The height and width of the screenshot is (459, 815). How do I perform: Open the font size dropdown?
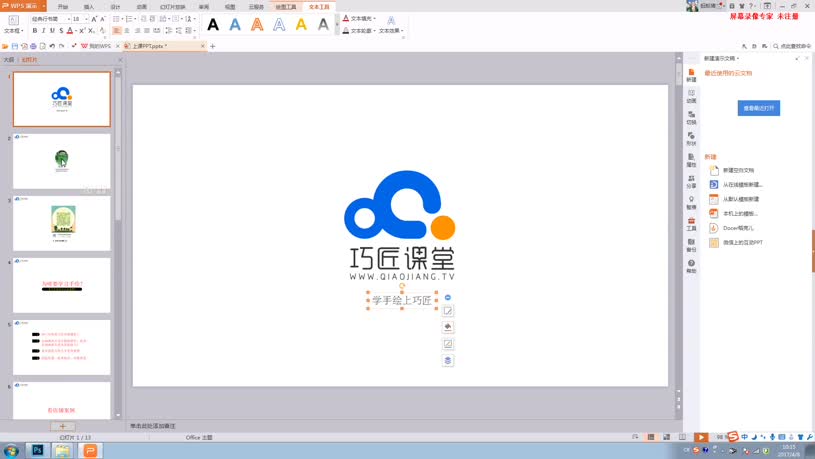pos(86,19)
